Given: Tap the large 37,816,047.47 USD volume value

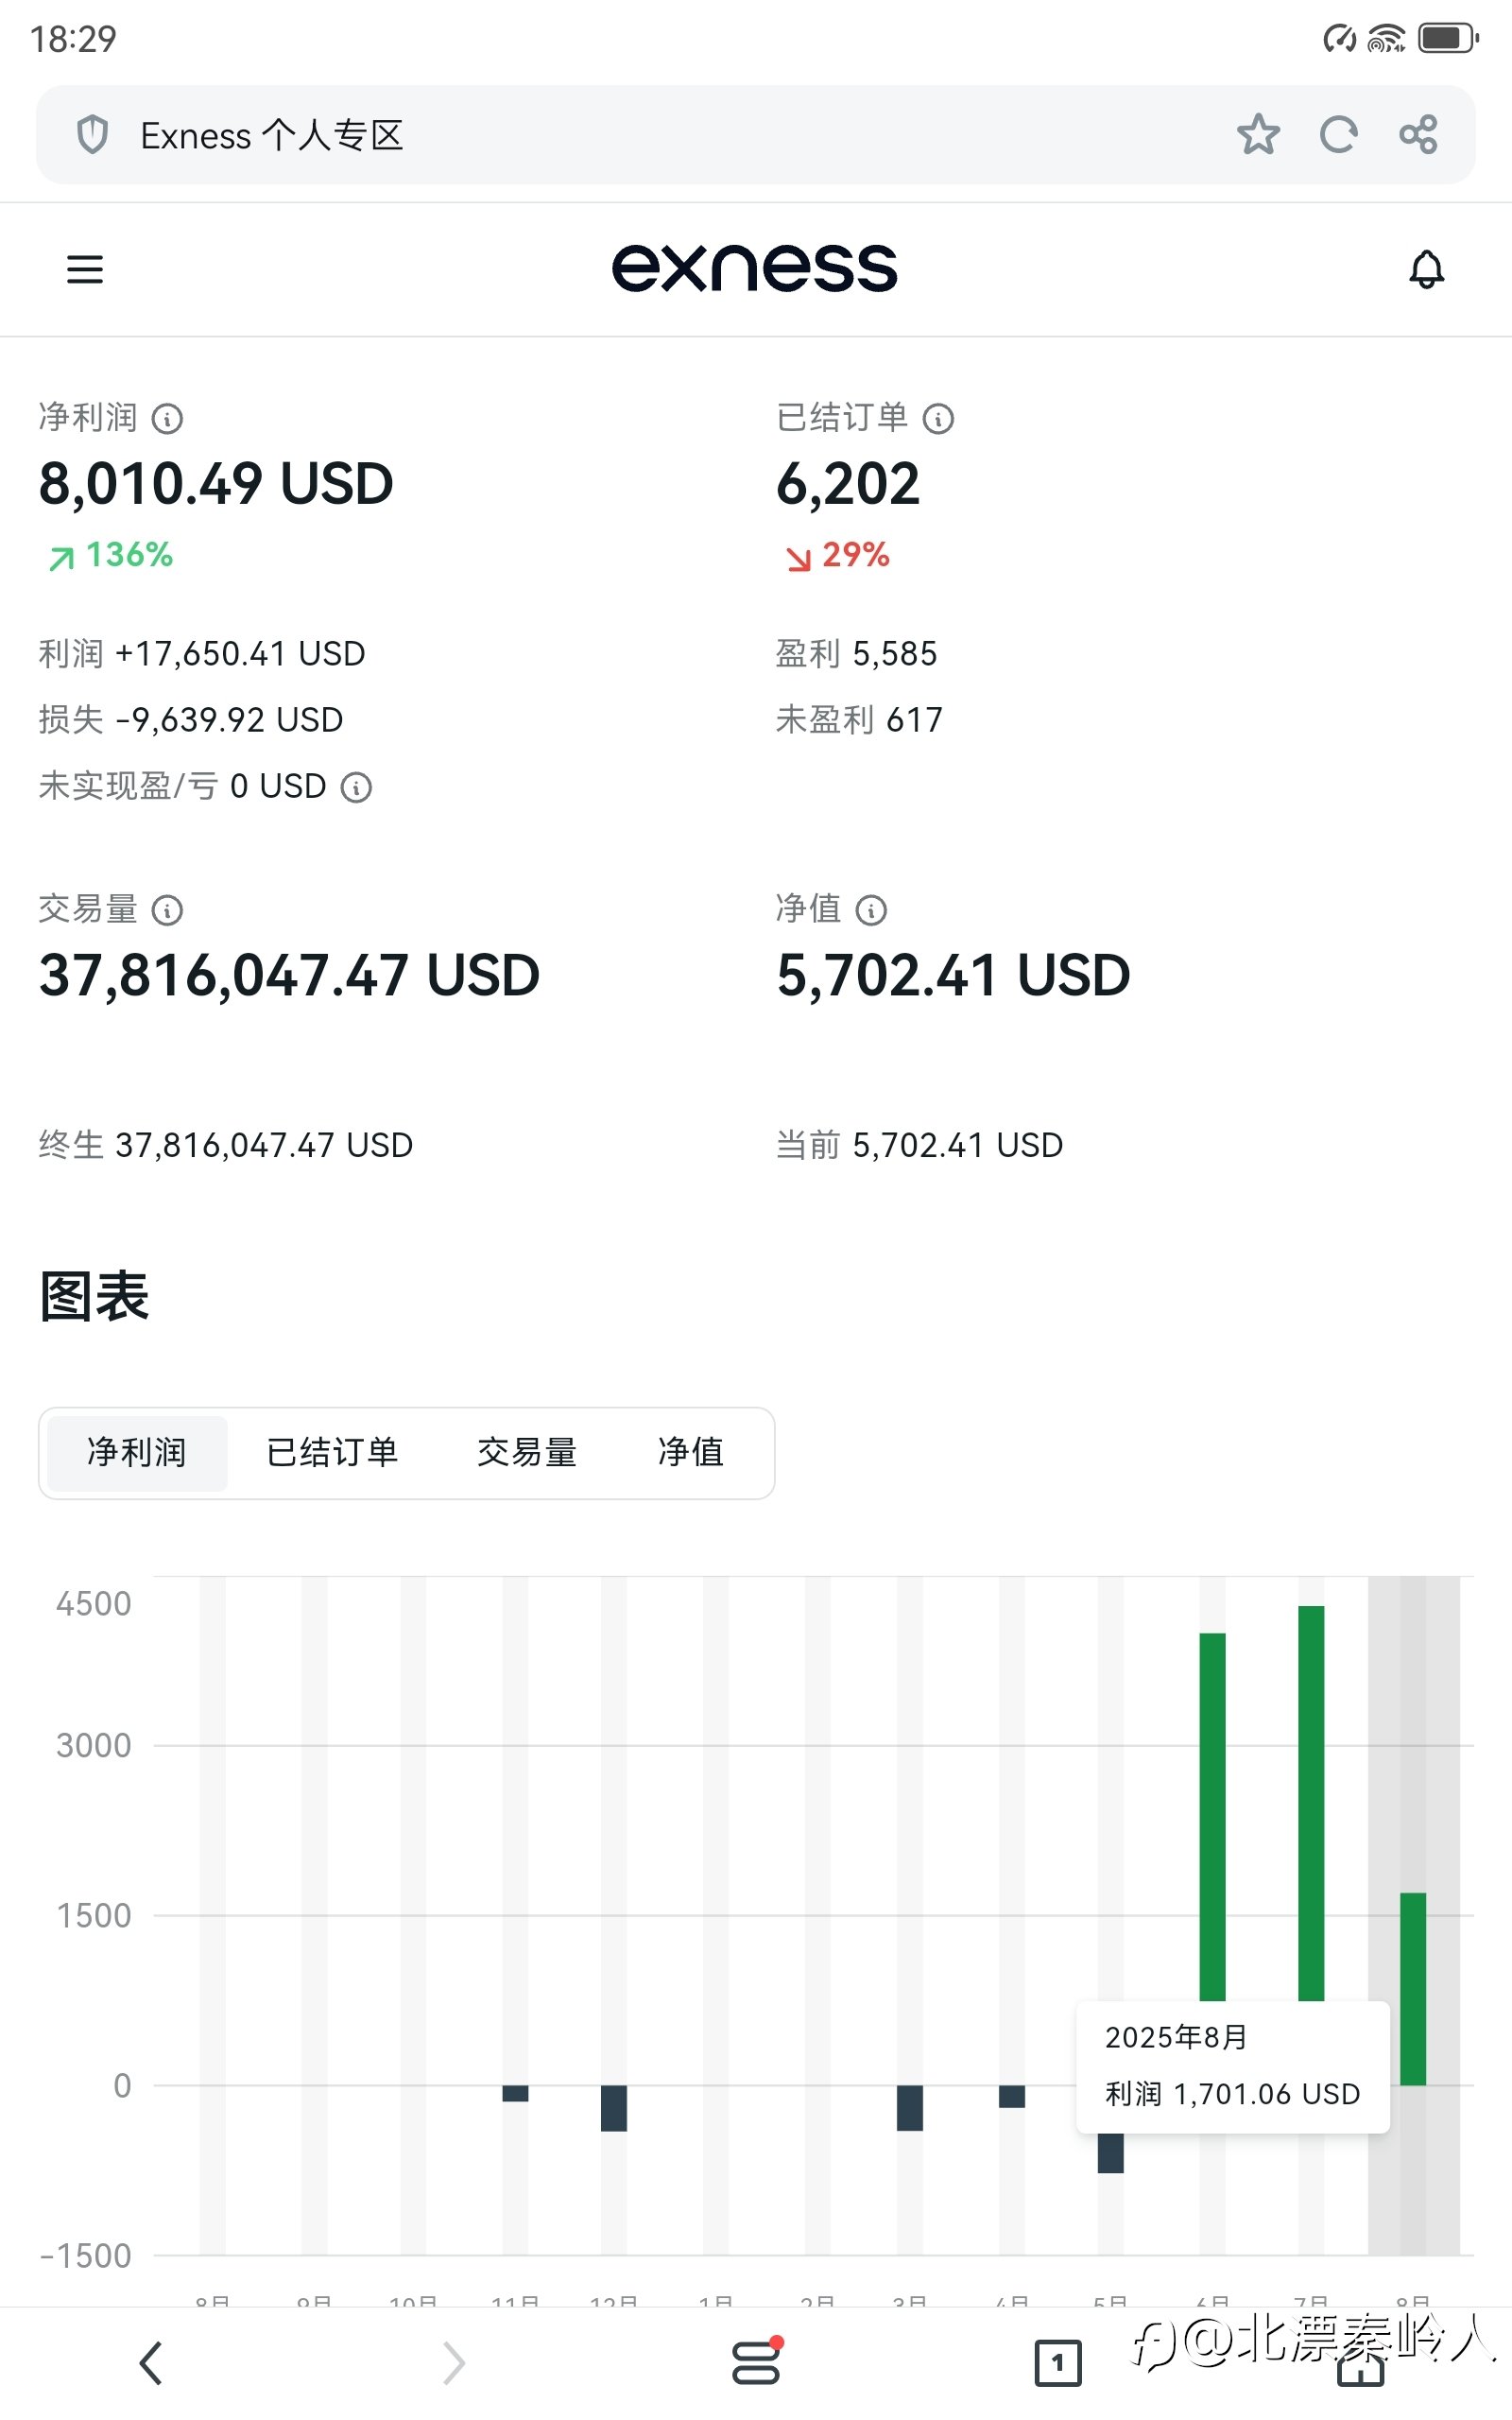Looking at the screenshot, I should pyautogui.click(x=289, y=976).
